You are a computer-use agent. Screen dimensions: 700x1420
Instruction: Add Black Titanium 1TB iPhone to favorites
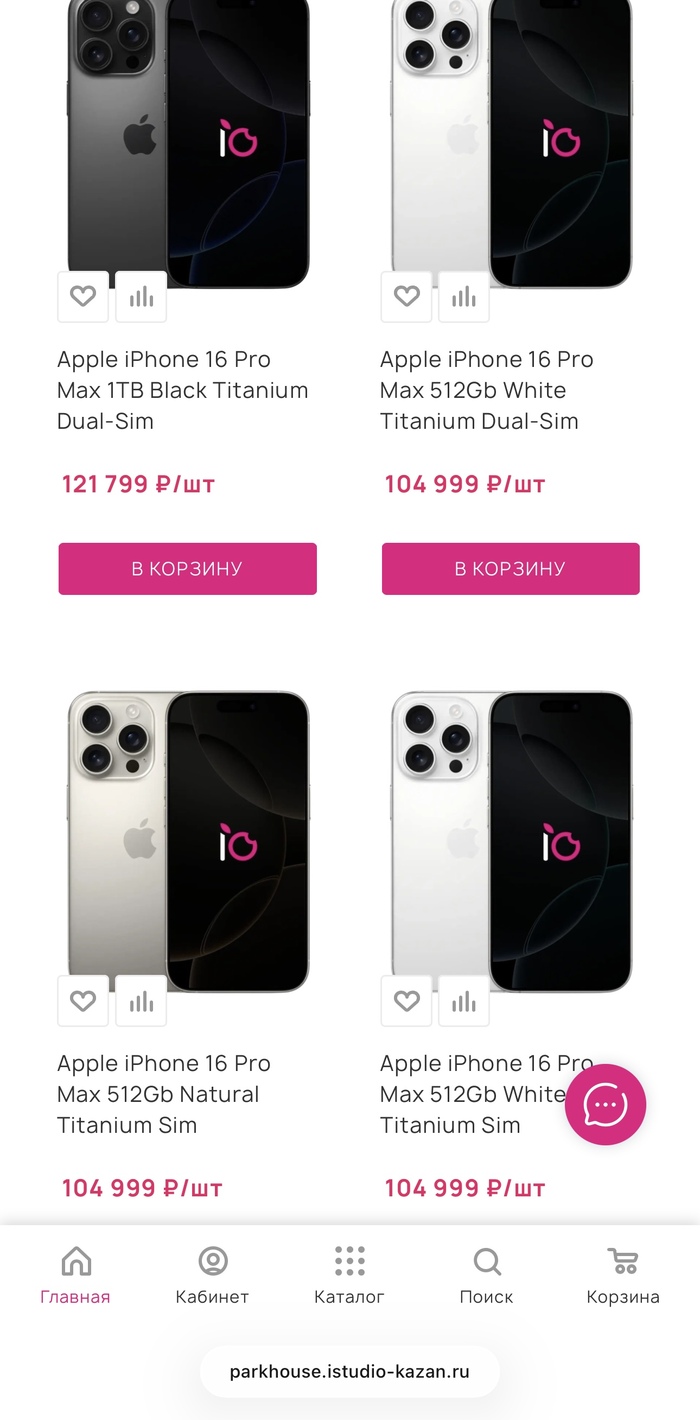(83, 297)
